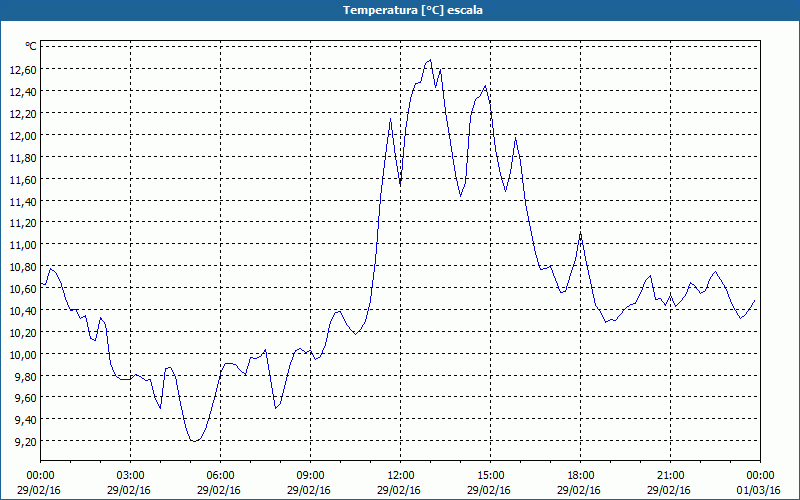This screenshot has height=500, width=800.
Task: Click the 03:00 time axis label
Action: 131,476
